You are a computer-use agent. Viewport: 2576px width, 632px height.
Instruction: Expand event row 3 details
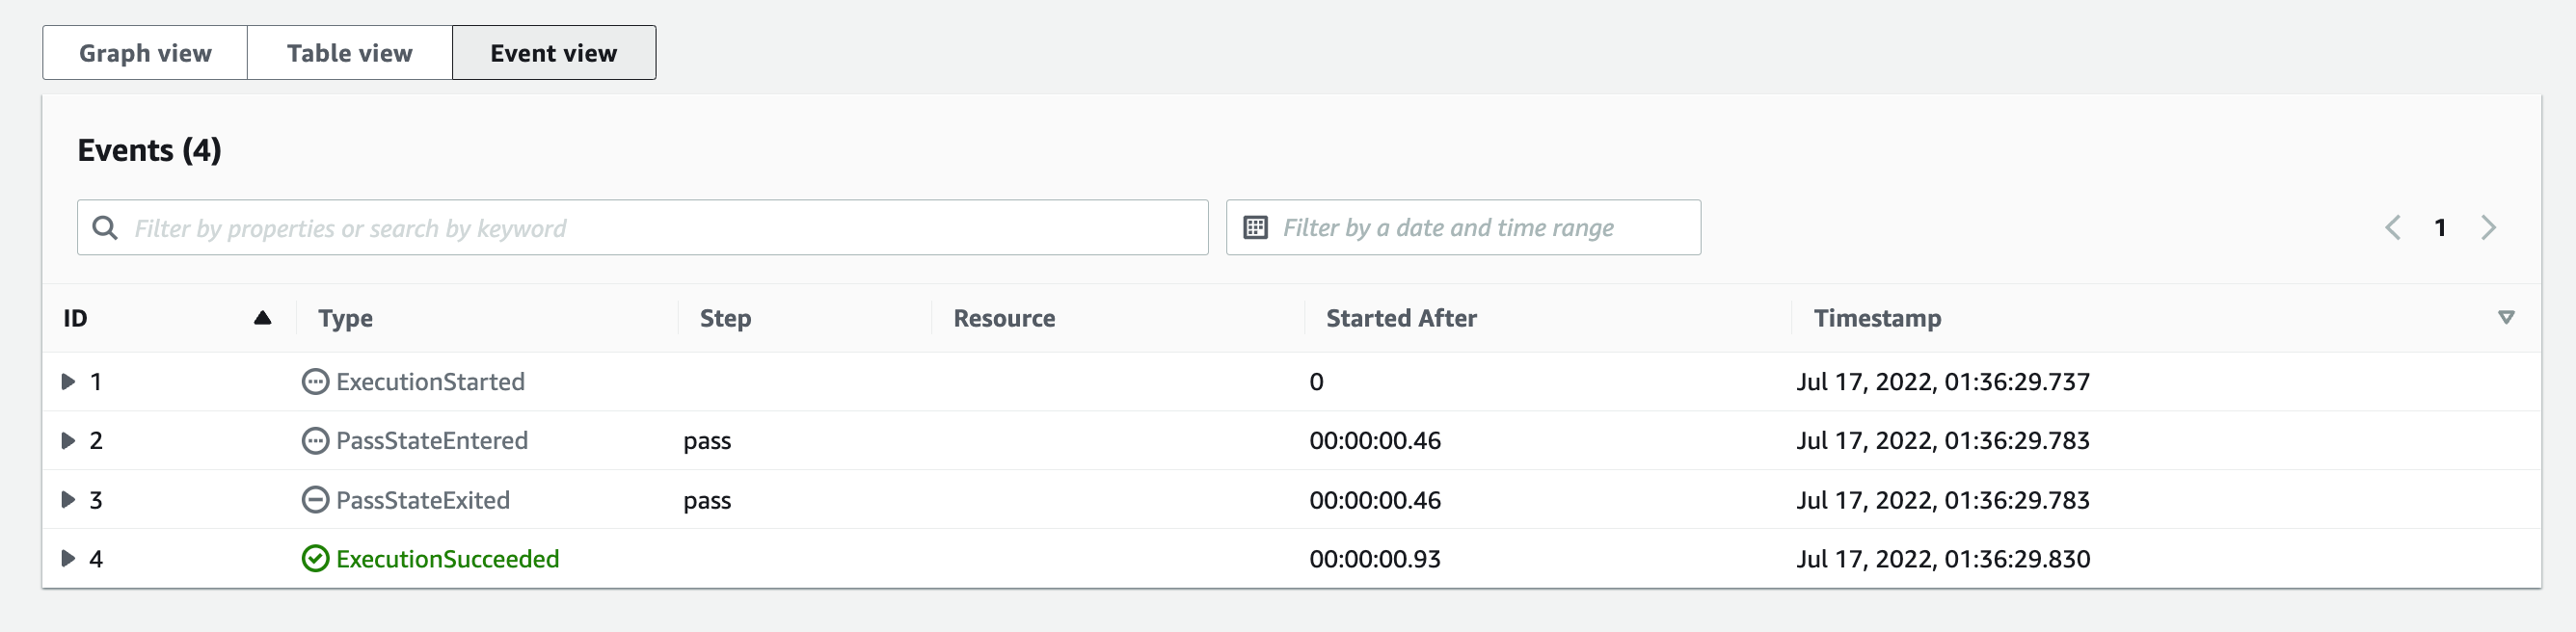point(68,499)
